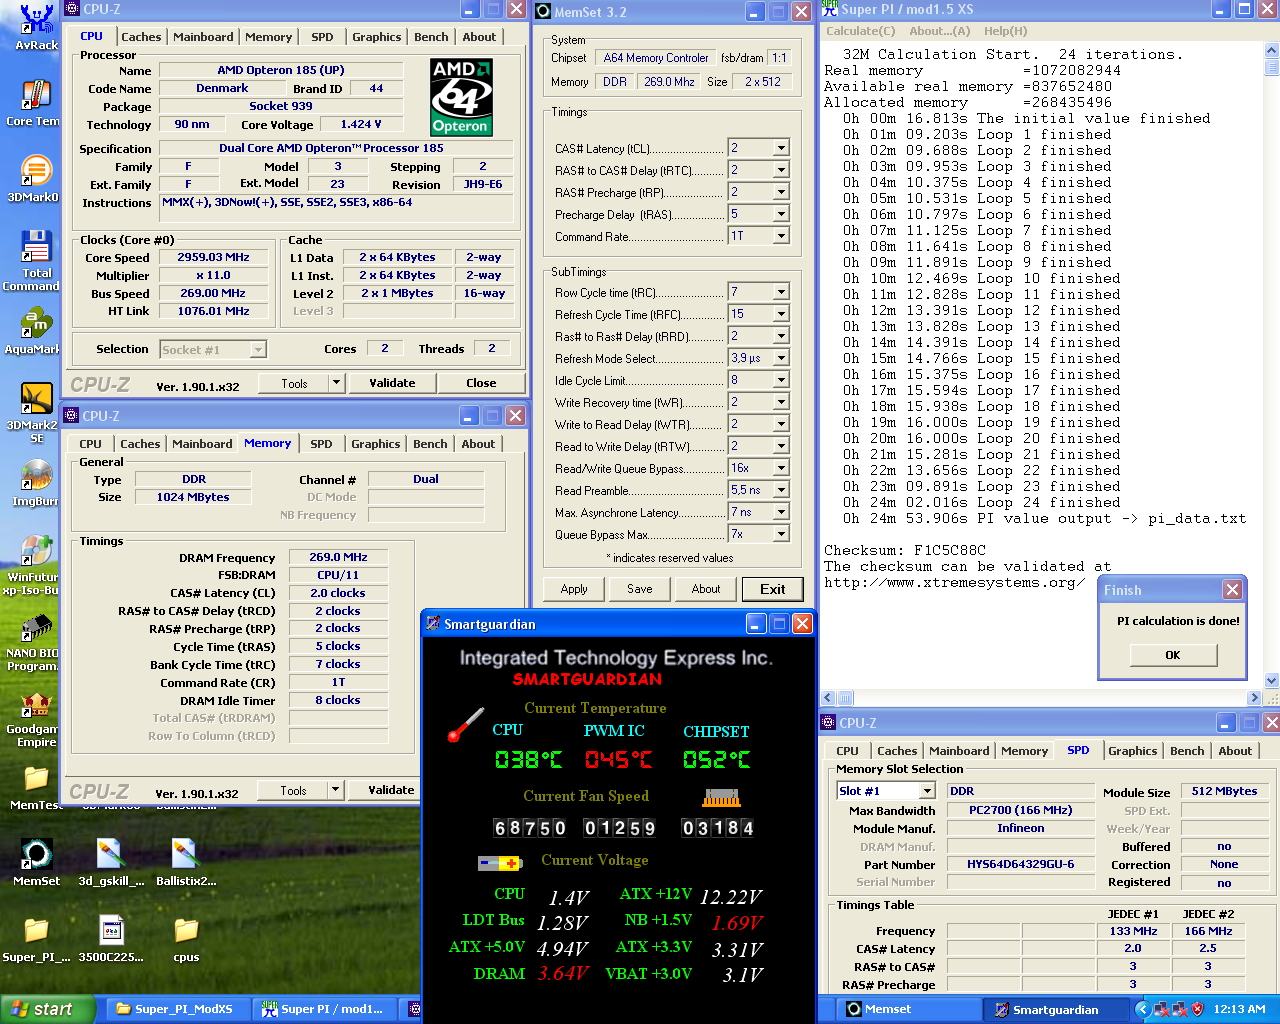Expand the Row Cycle time (tRC) dropdown
Image resolution: width=1280 pixels, height=1024 pixels.
point(781,292)
